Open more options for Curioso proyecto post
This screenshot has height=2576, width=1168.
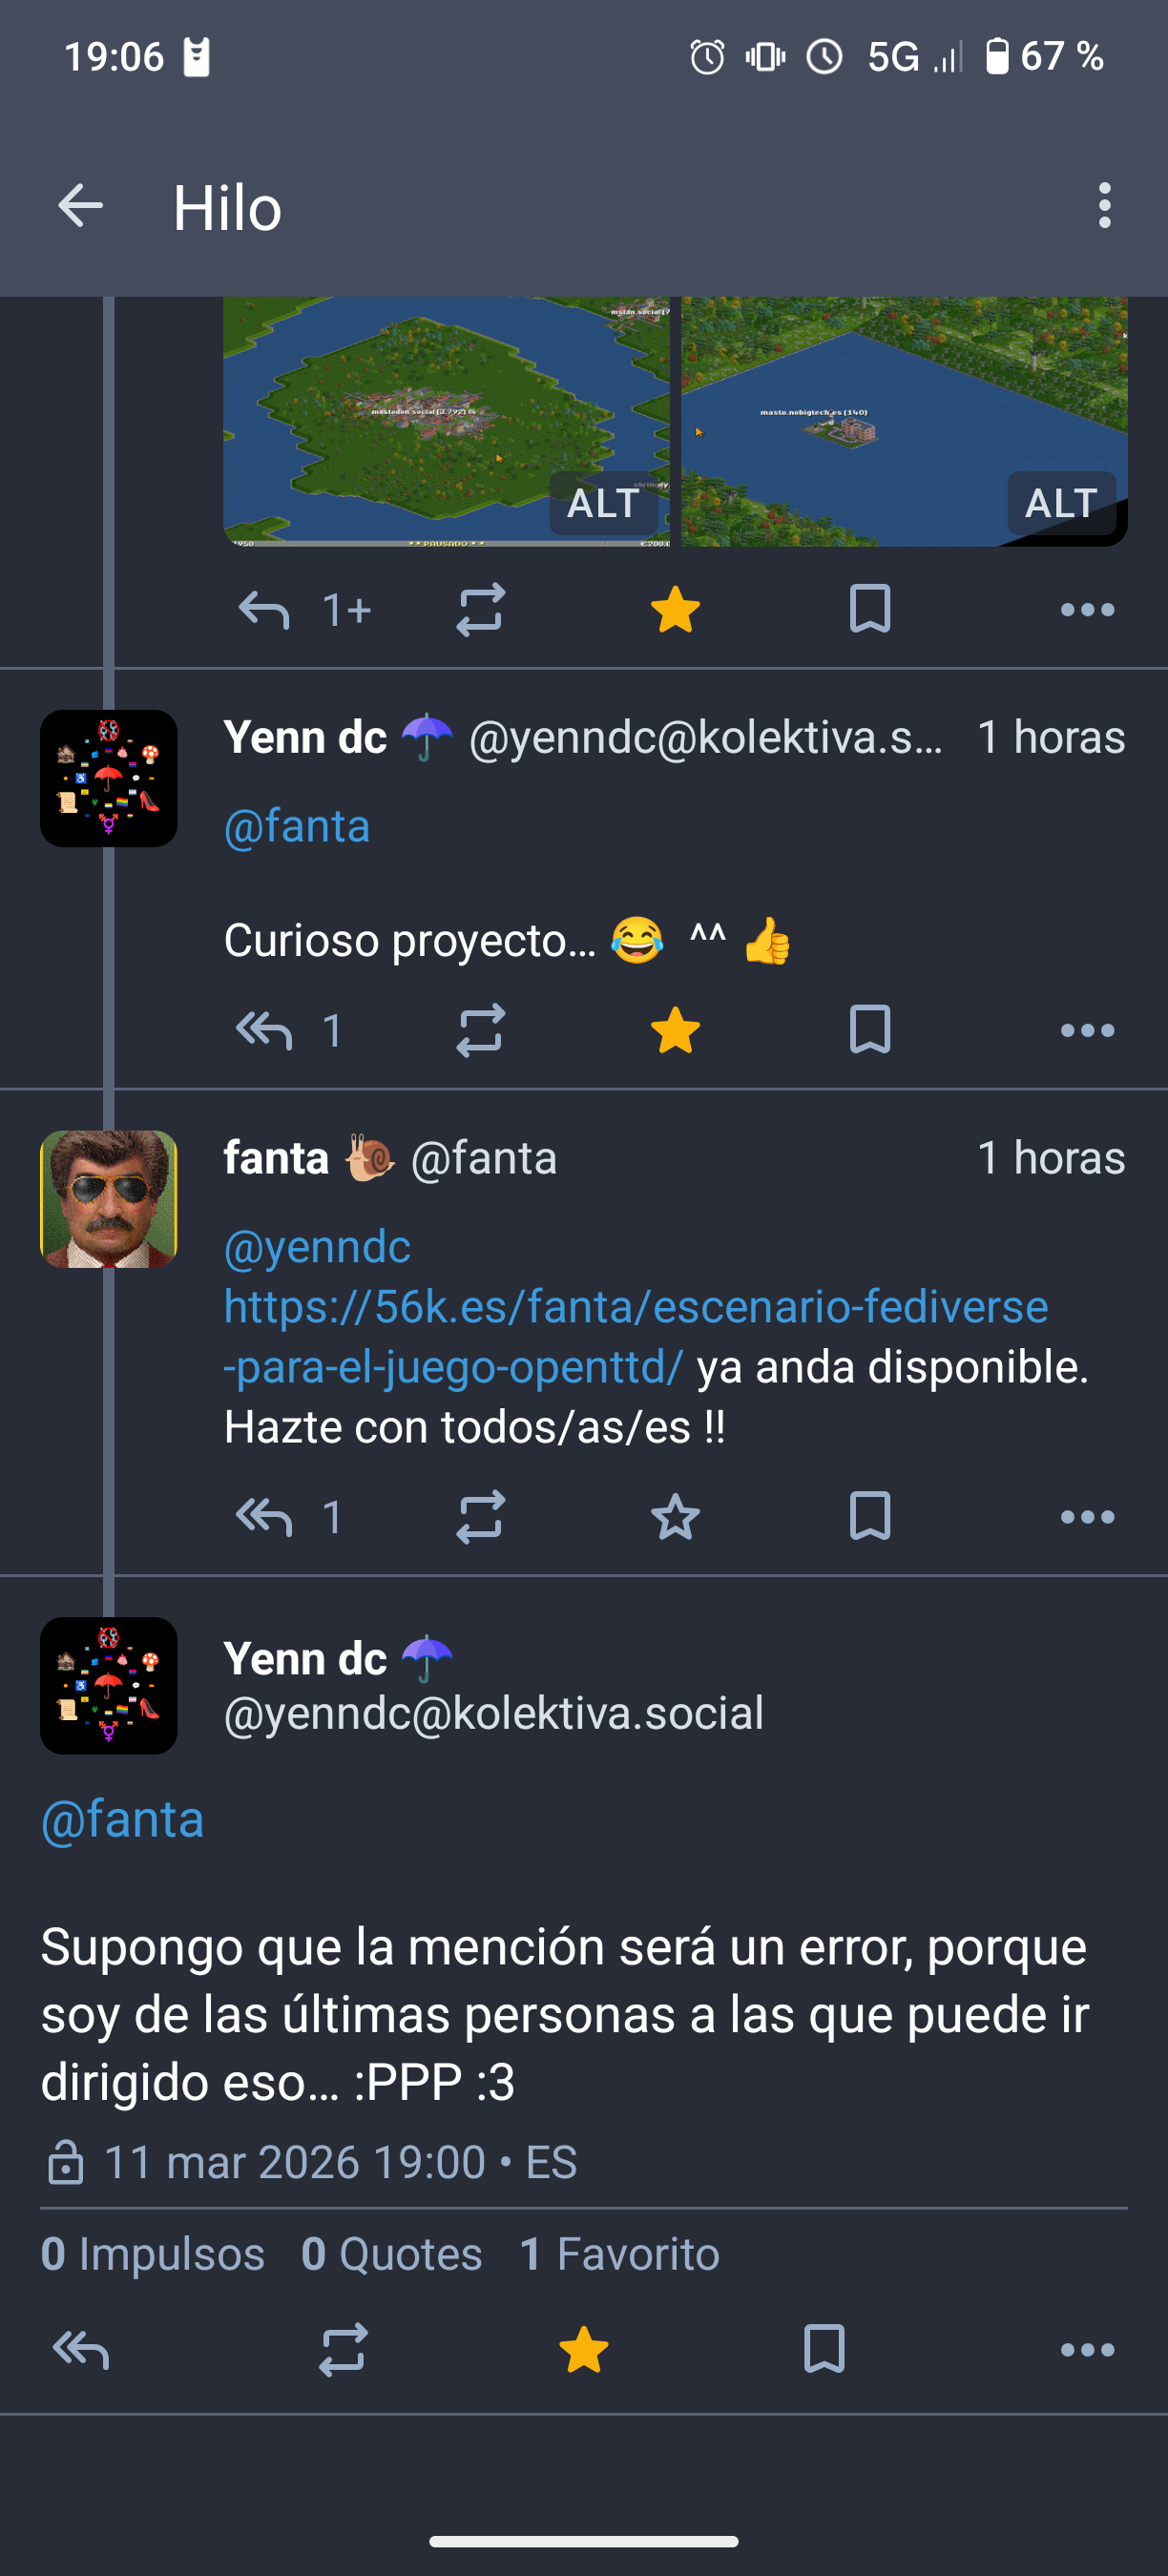pyautogui.click(x=1087, y=1030)
